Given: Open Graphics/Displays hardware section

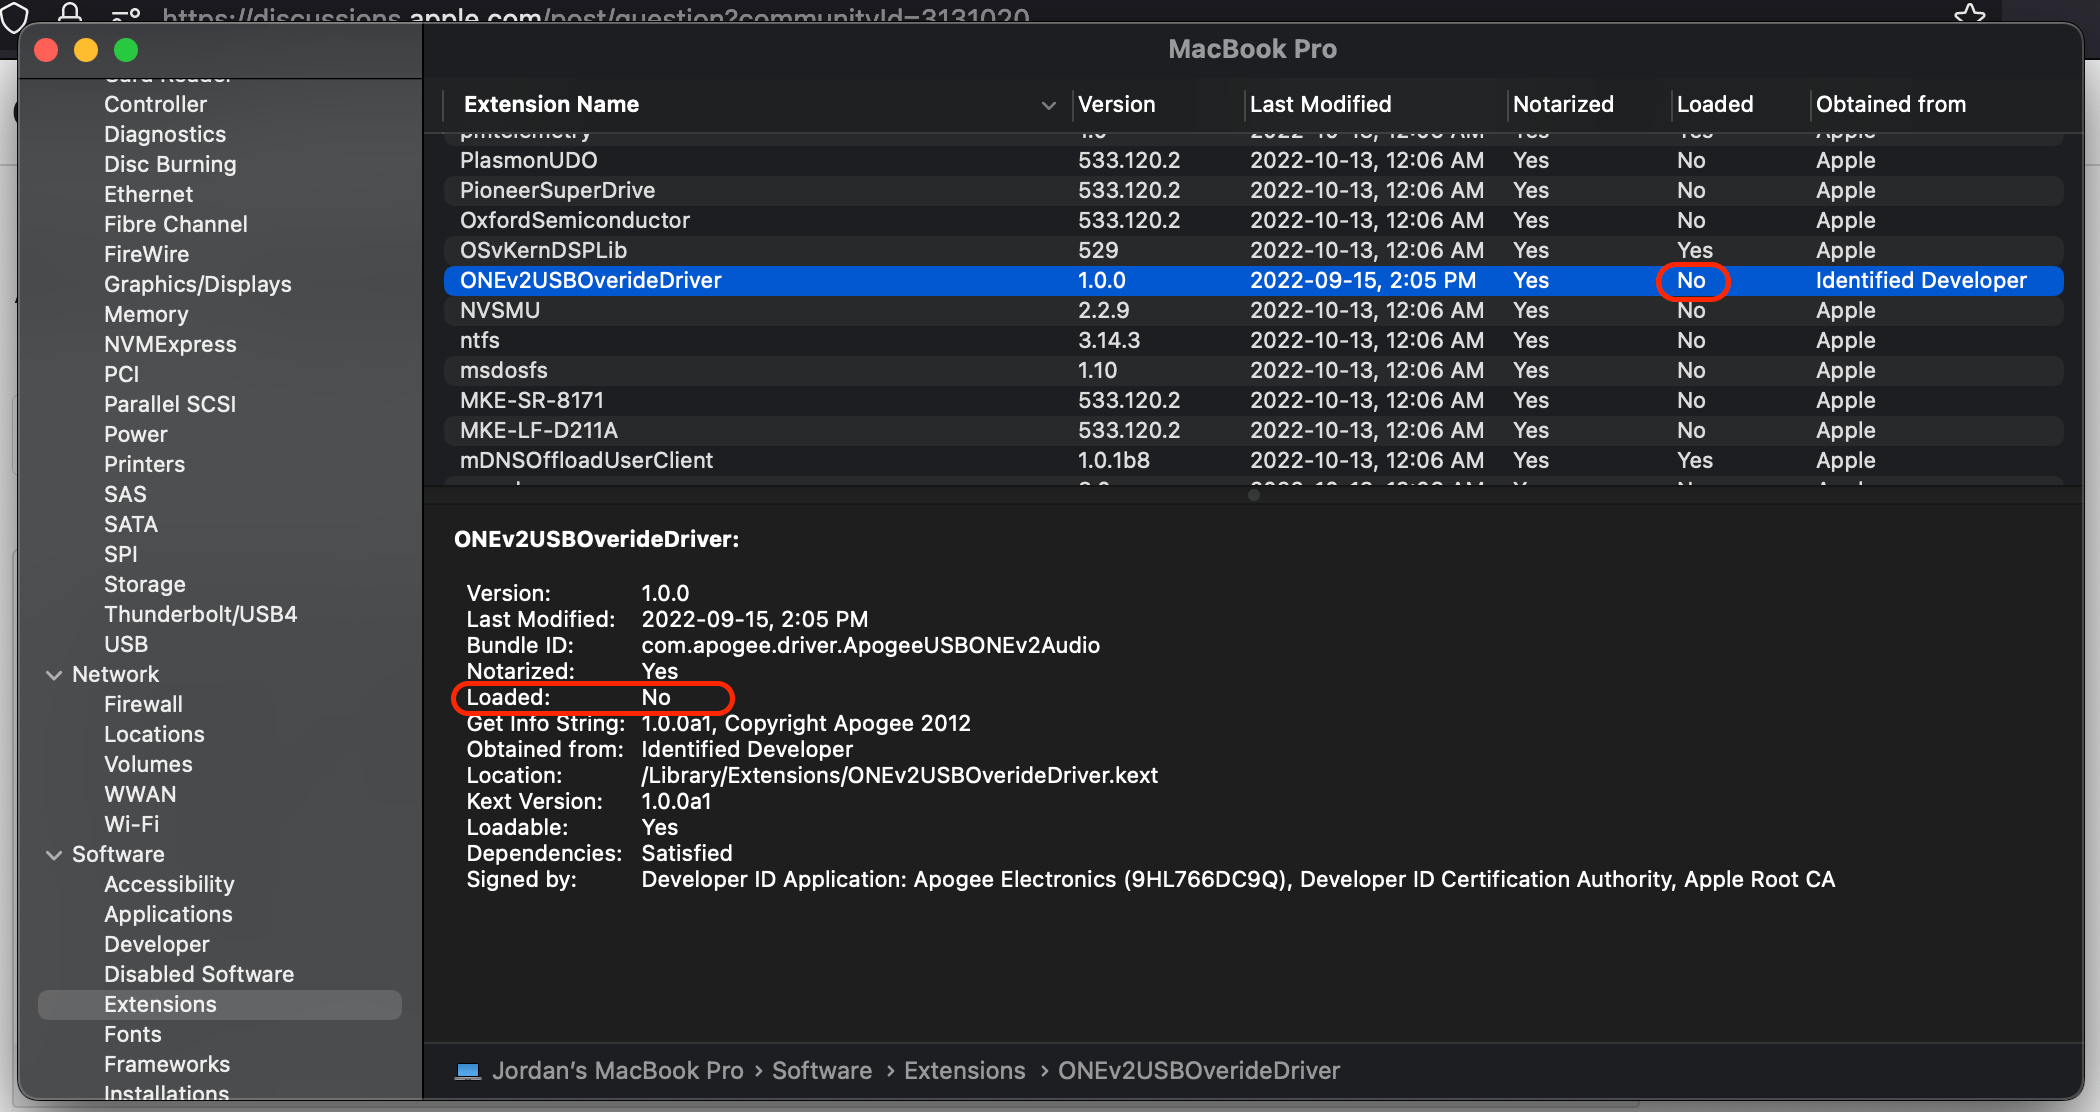Looking at the screenshot, I should [197, 284].
